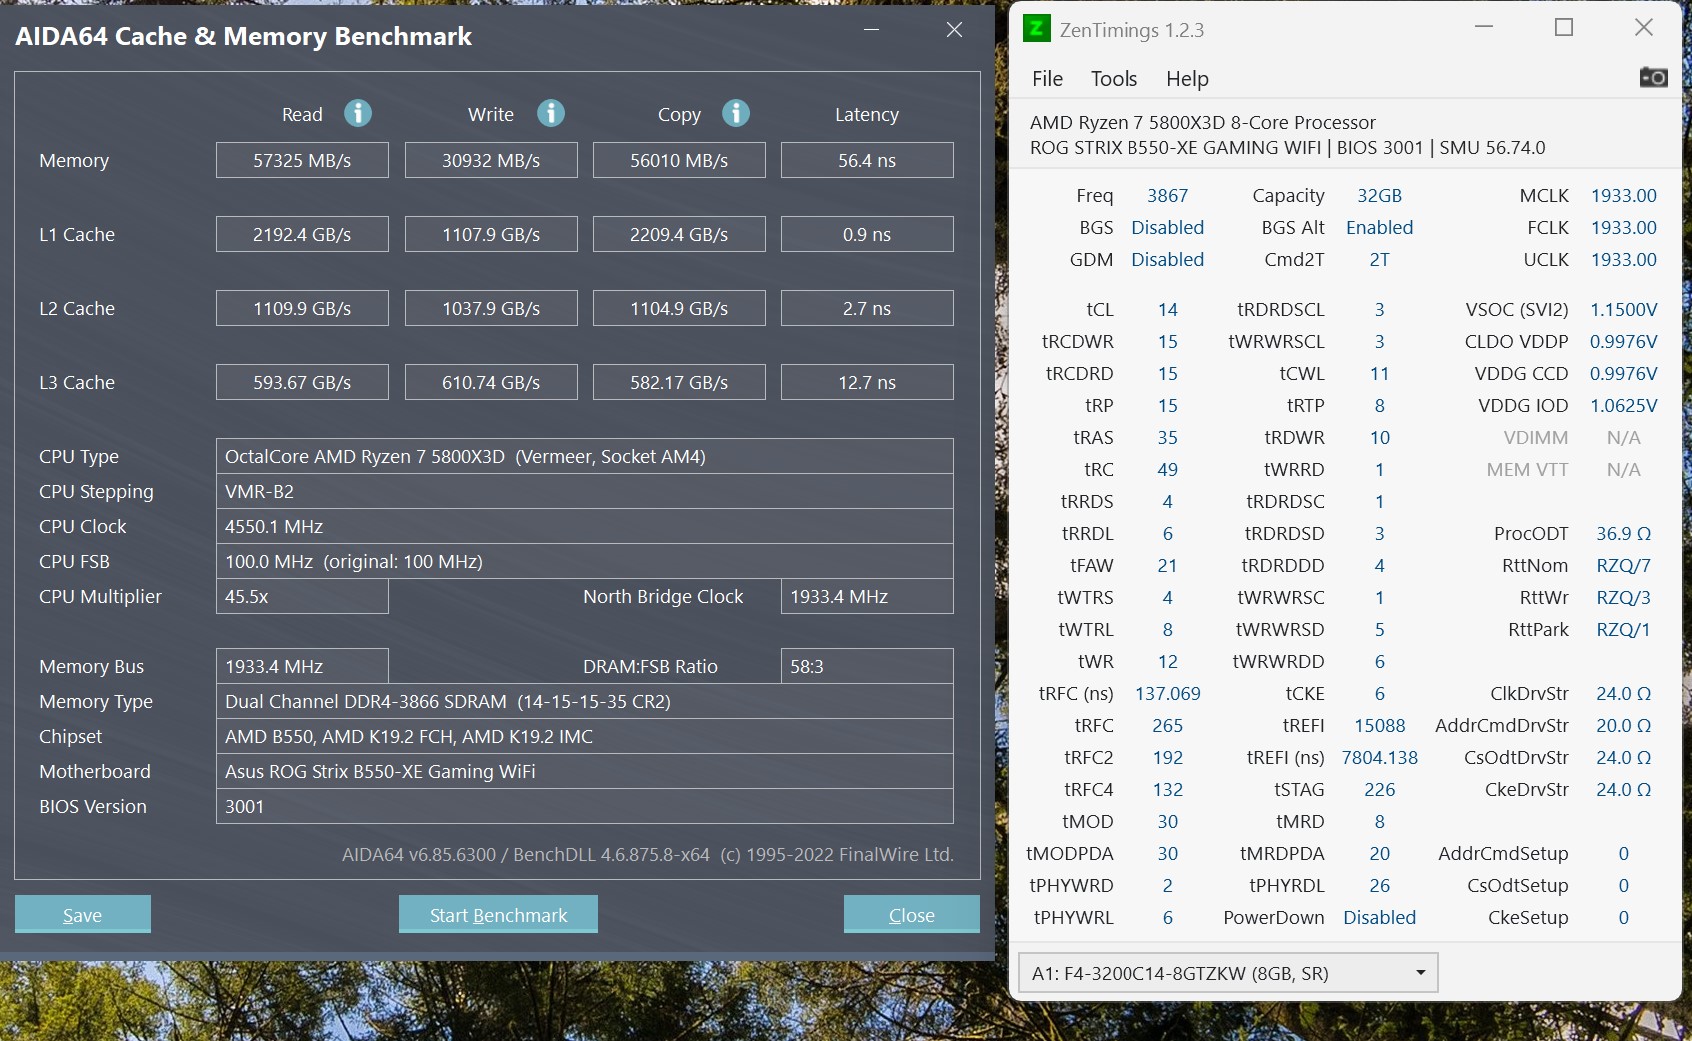This screenshot has height=1041, width=1692.
Task: Click the Memory Type DDR4-3866 field
Action: [585, 701]
